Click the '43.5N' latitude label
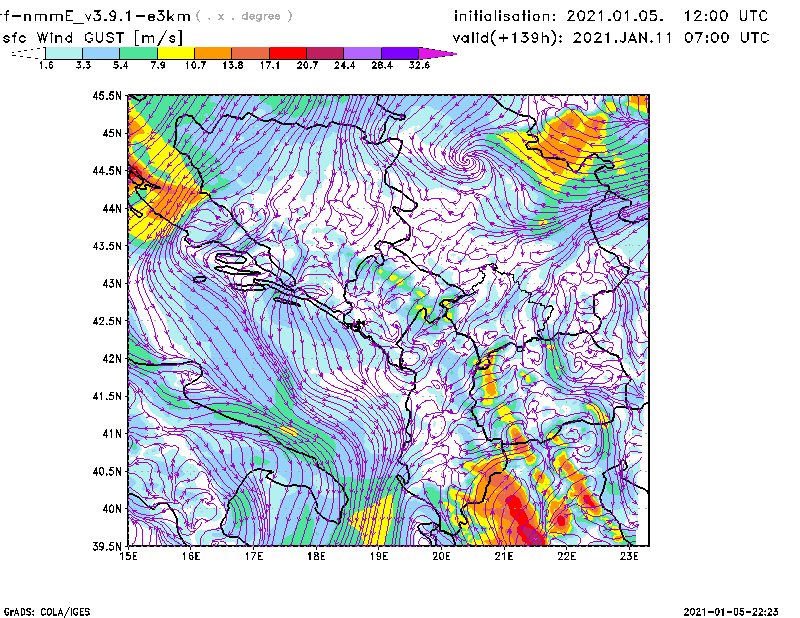800x618 pixels. pos(107,245)
